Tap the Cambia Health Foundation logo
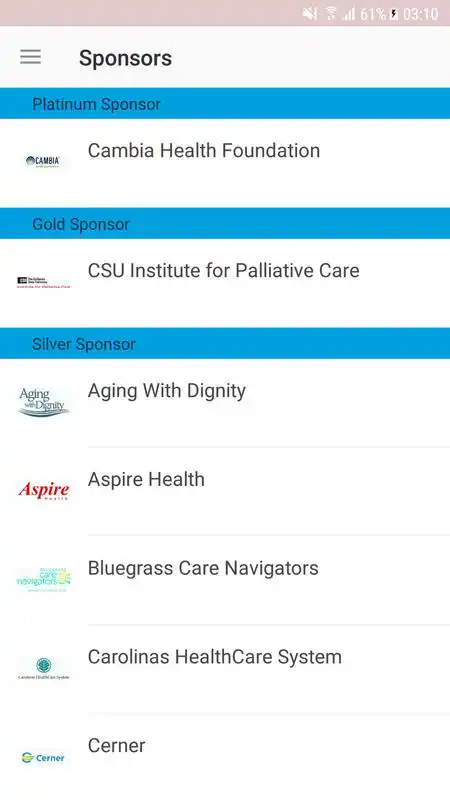The image size is (450, 800). click(43, 162)
